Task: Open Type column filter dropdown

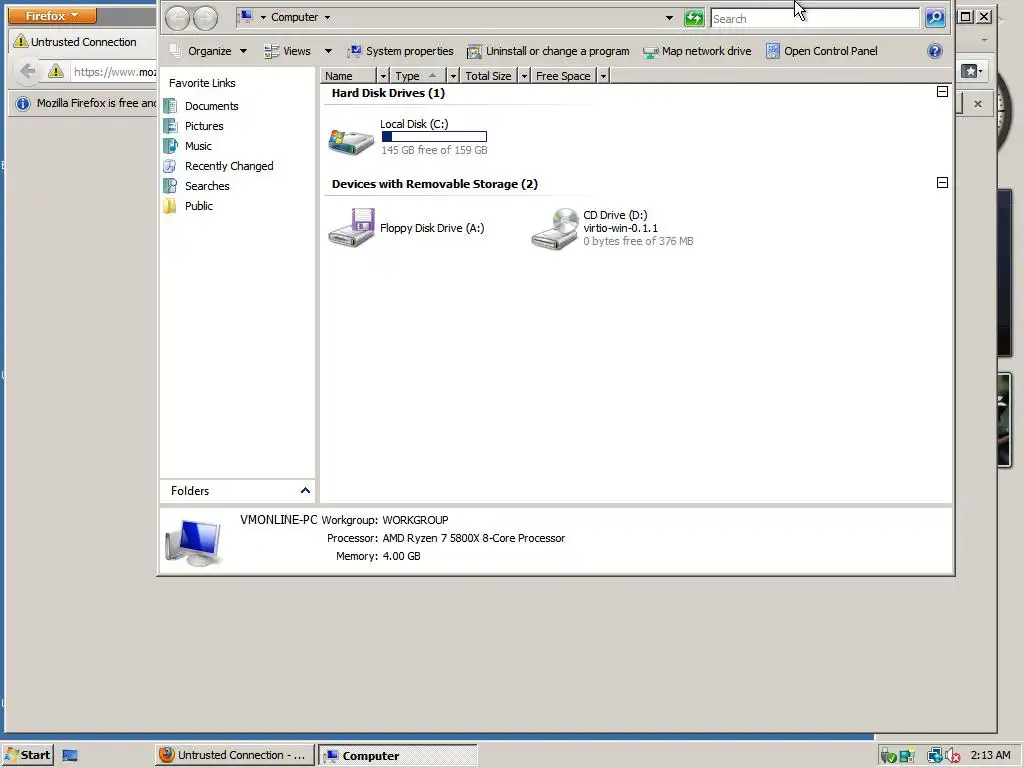Action: pos(453,76)
